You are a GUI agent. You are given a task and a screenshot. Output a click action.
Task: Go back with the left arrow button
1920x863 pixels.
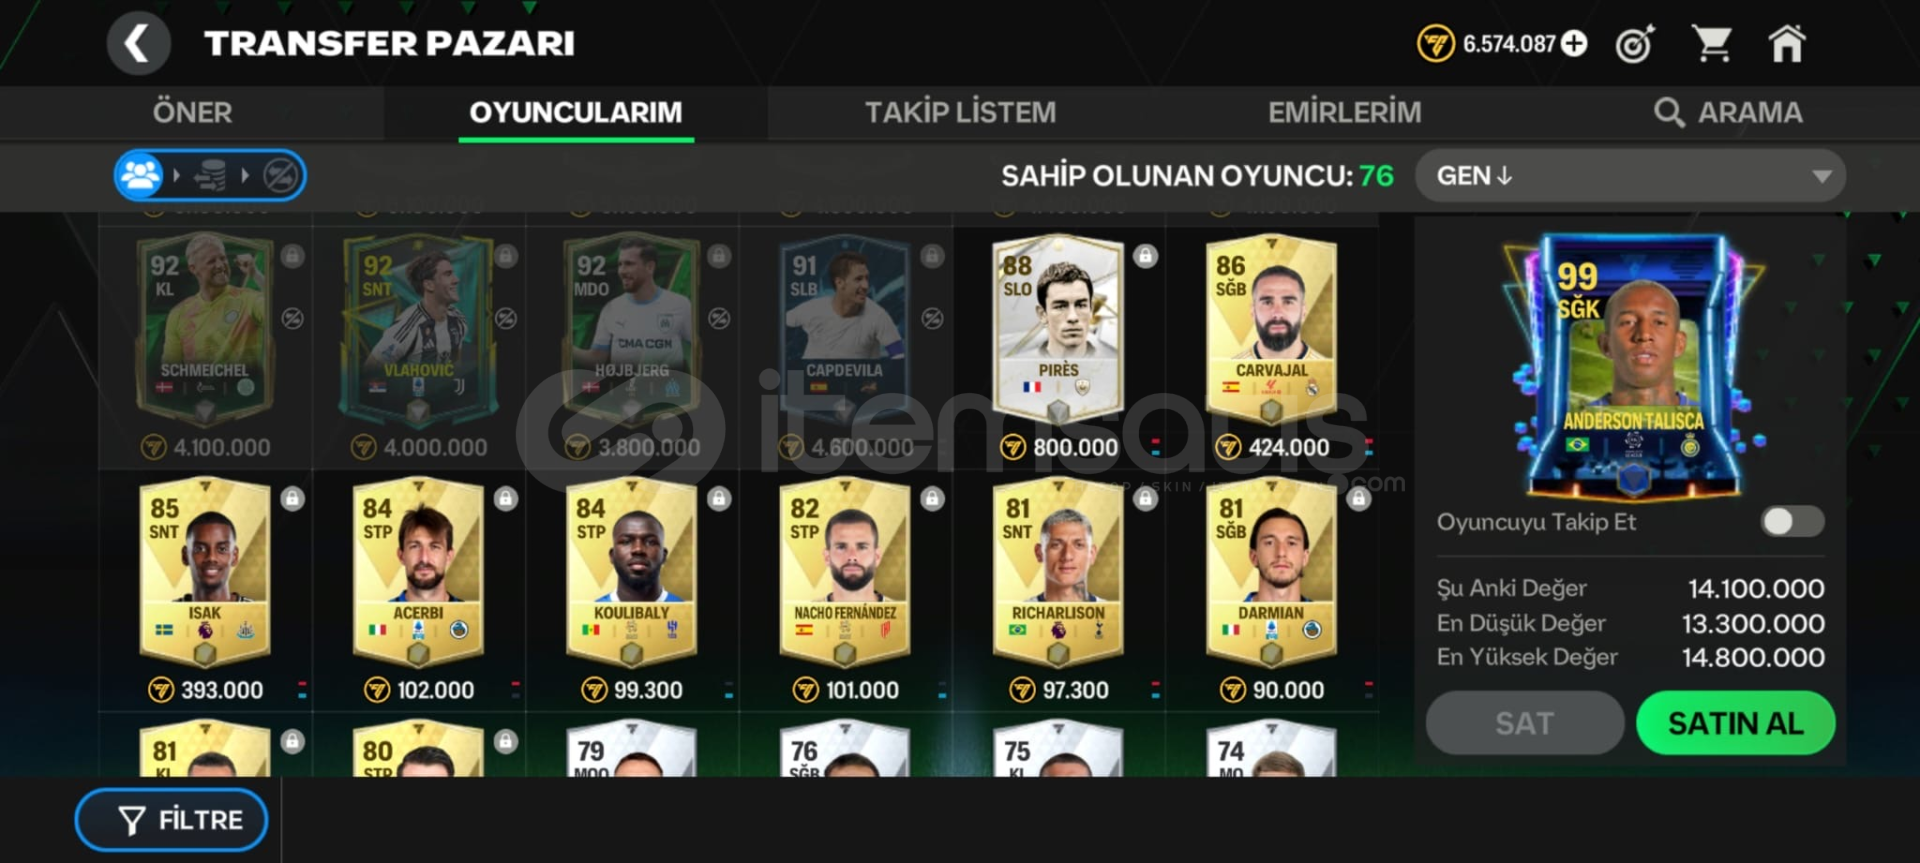click(138, 43)
